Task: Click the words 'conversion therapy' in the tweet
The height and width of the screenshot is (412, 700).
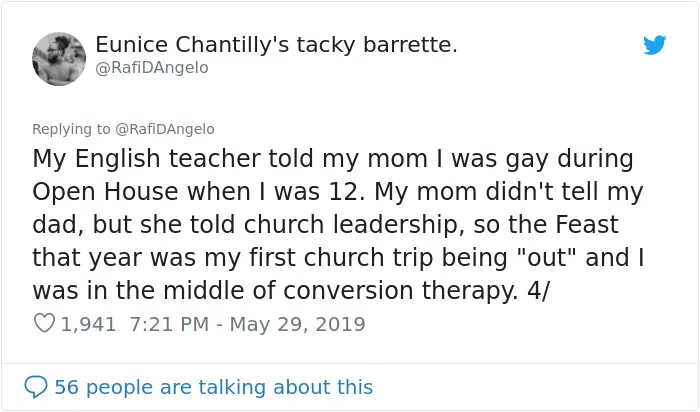Action: tap(400, 291)
